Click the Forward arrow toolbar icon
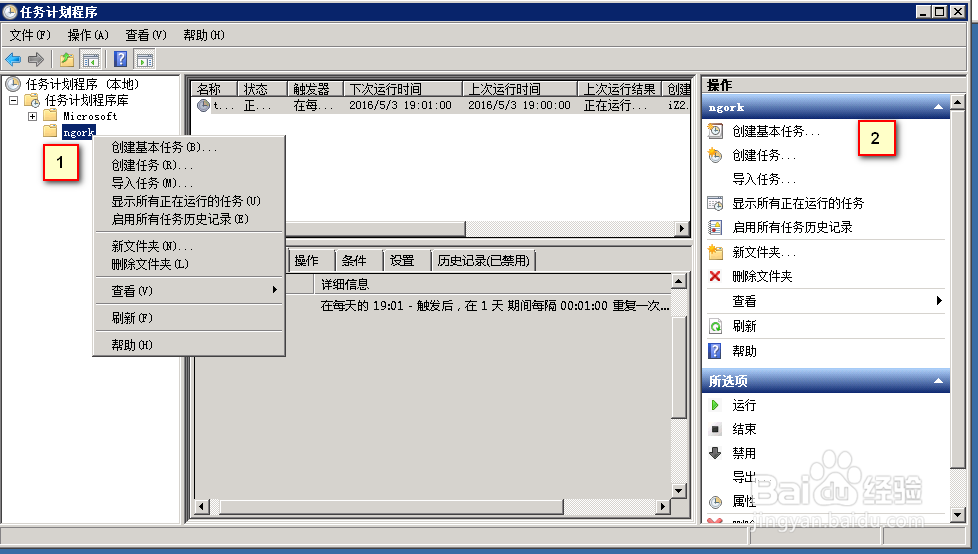 (x=36, y=60)
